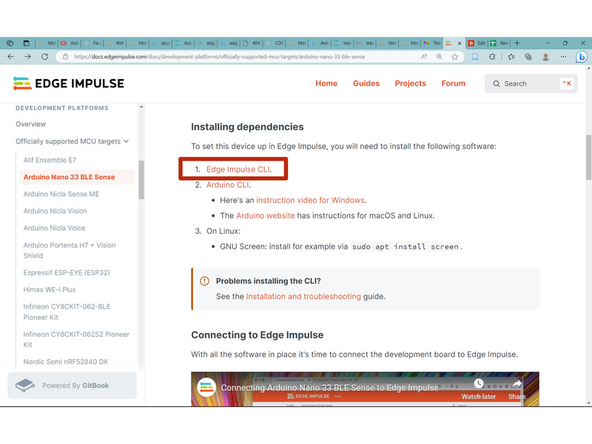Open the Arduino website link
This screenshot has width=592, height=444.
coord(265,216)
